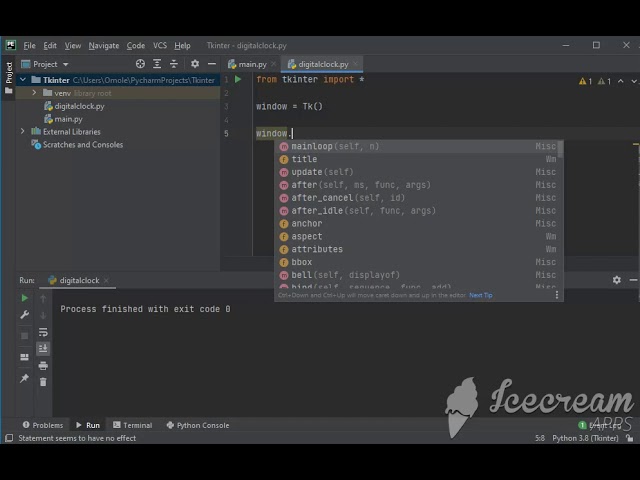Open the VCS menu

click(x=160, y=45)
